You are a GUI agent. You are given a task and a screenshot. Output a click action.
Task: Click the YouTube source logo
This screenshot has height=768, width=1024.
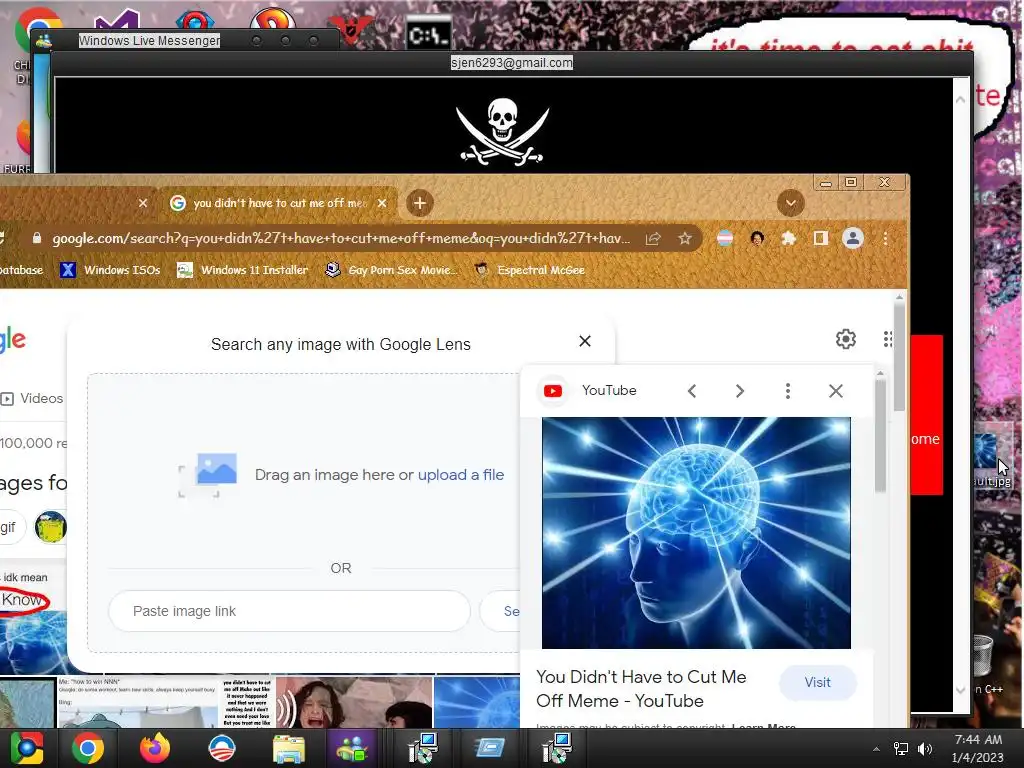click(x=552, y=391)
